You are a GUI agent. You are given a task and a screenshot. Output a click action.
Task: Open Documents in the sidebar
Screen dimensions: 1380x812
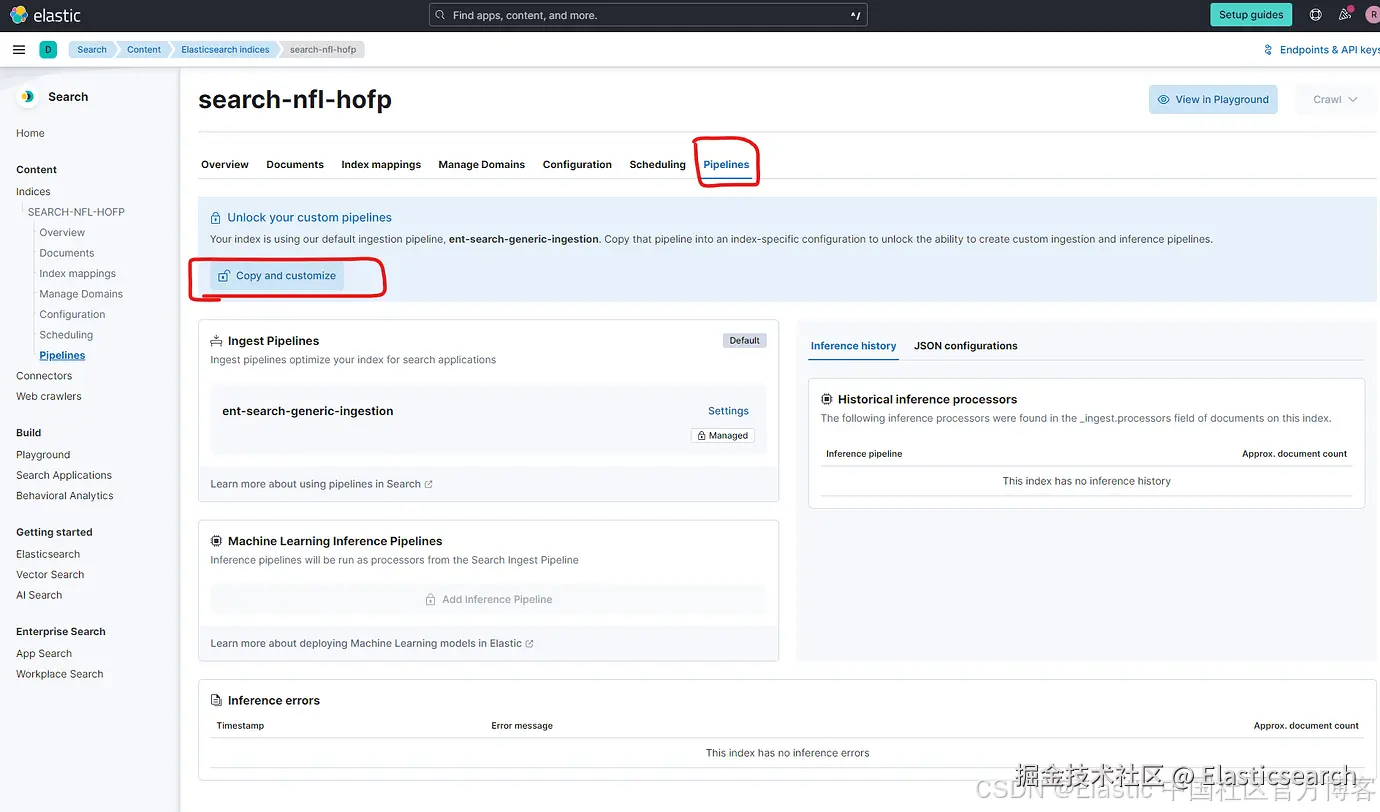point(67,253)
